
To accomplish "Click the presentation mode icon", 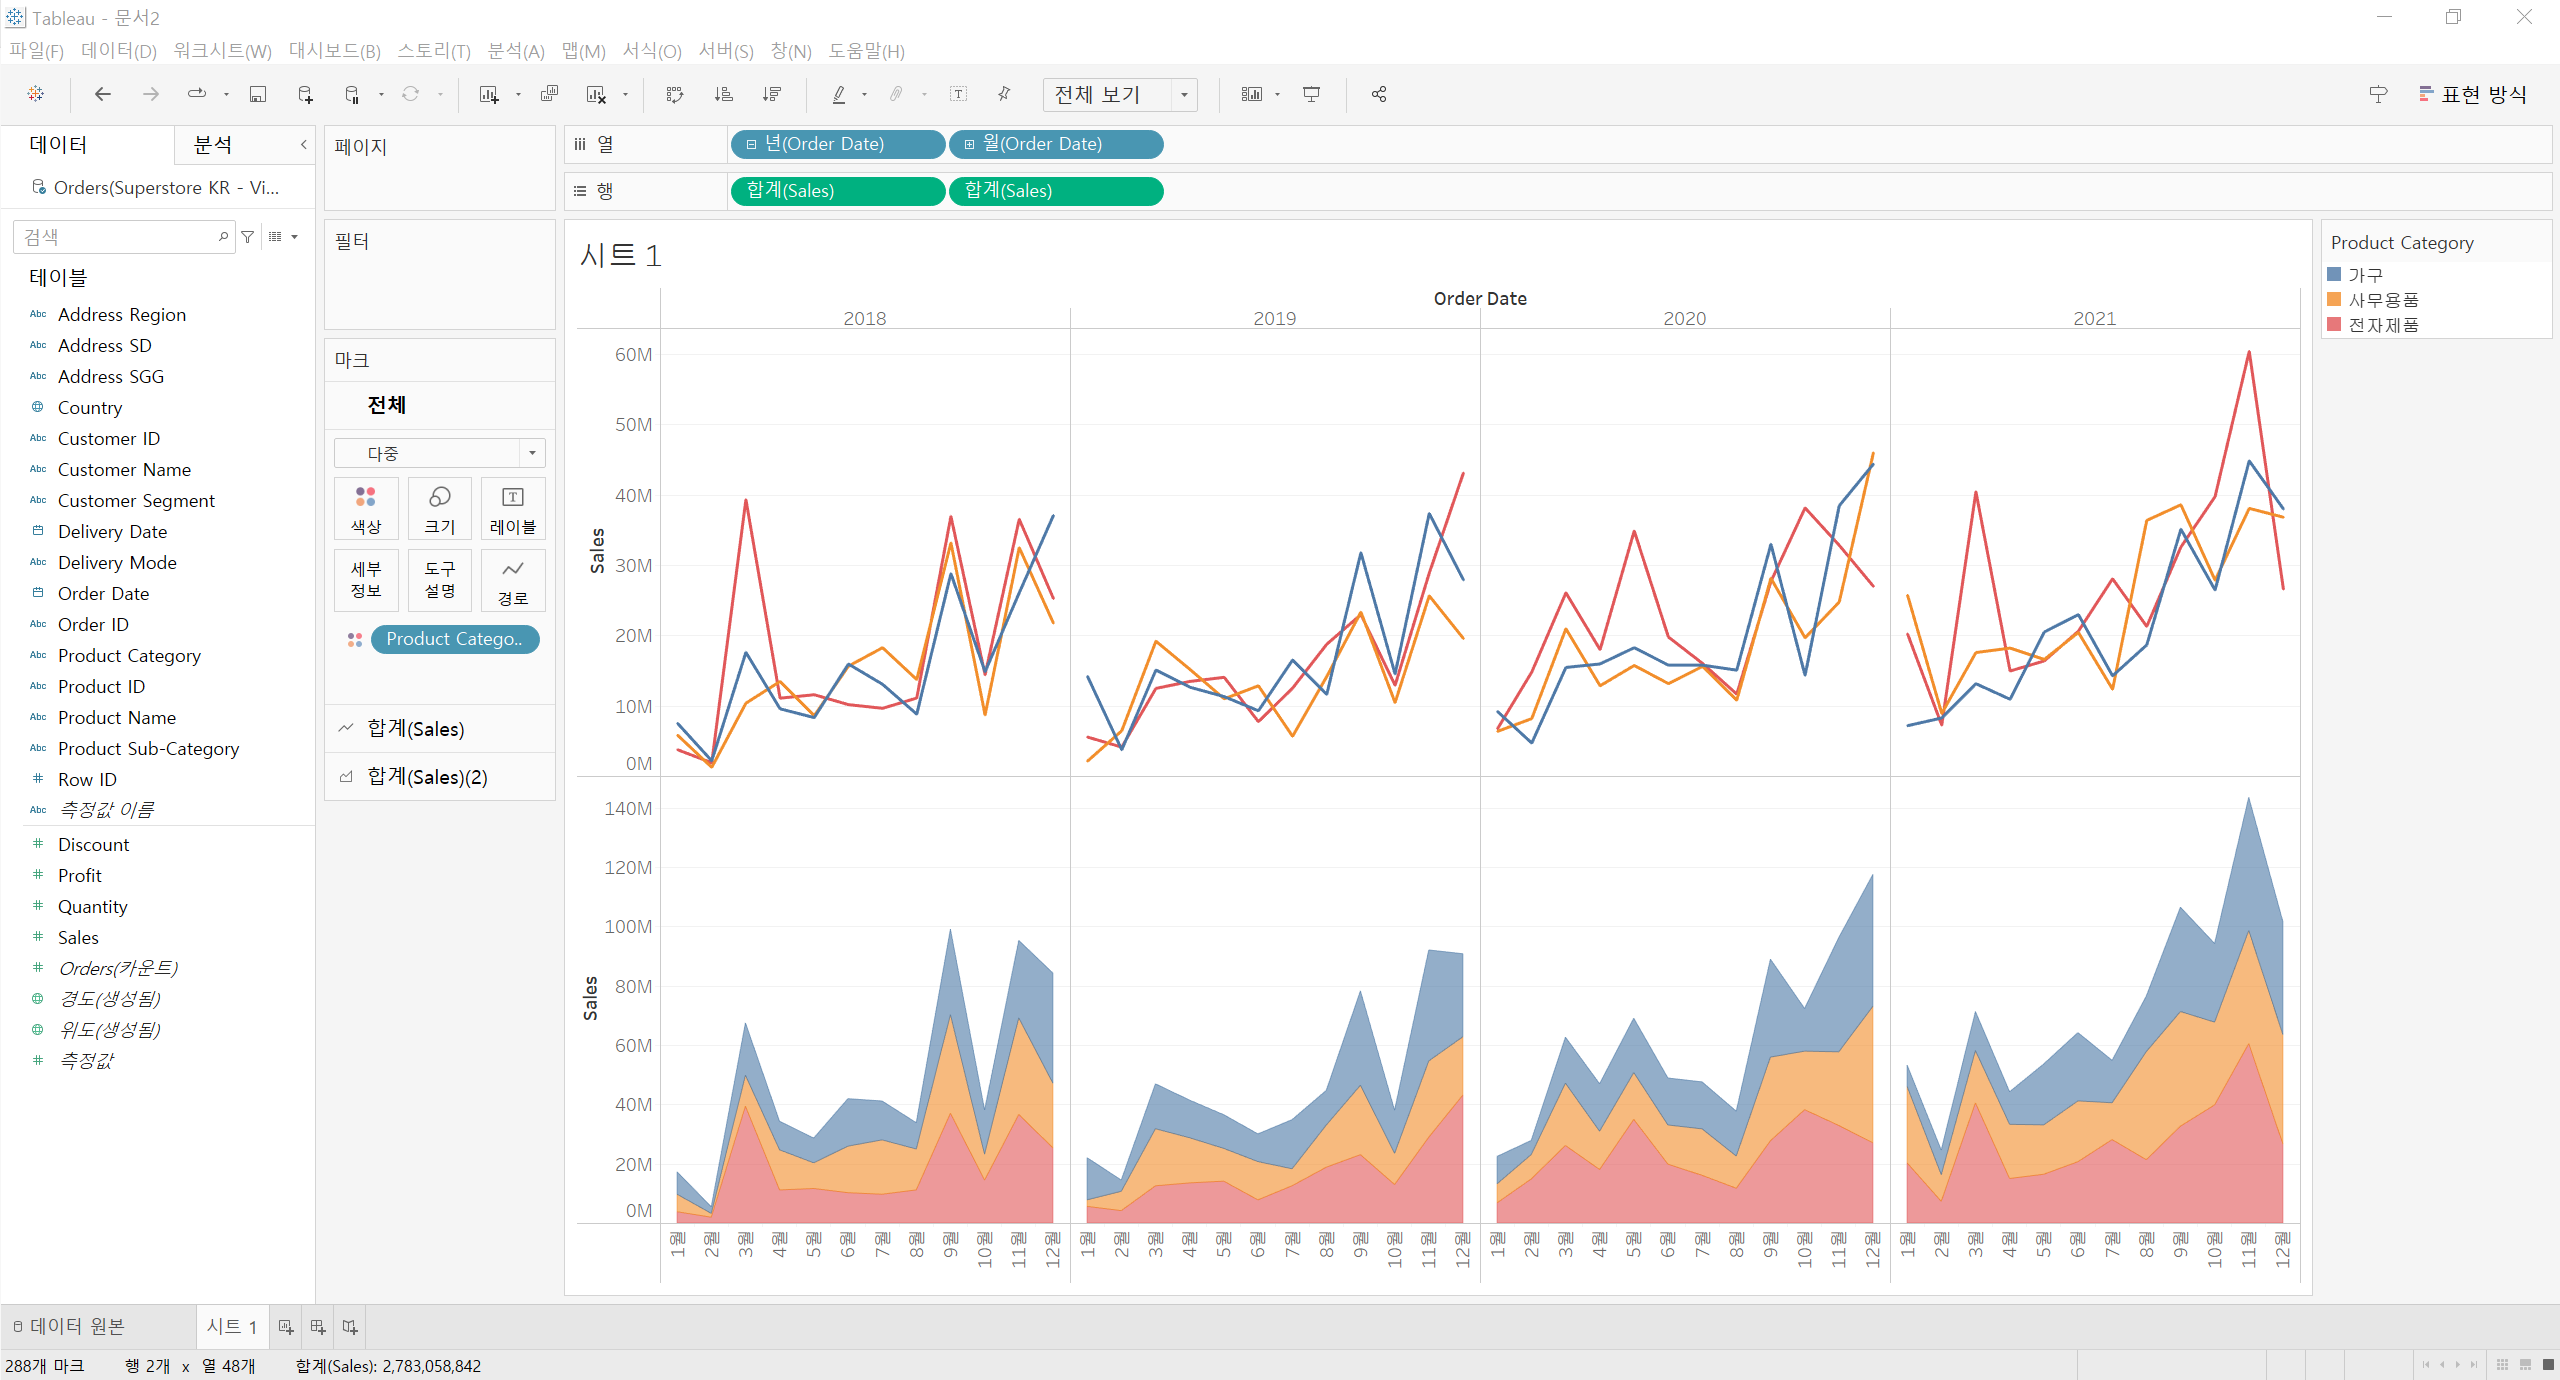I will 1311,94.
